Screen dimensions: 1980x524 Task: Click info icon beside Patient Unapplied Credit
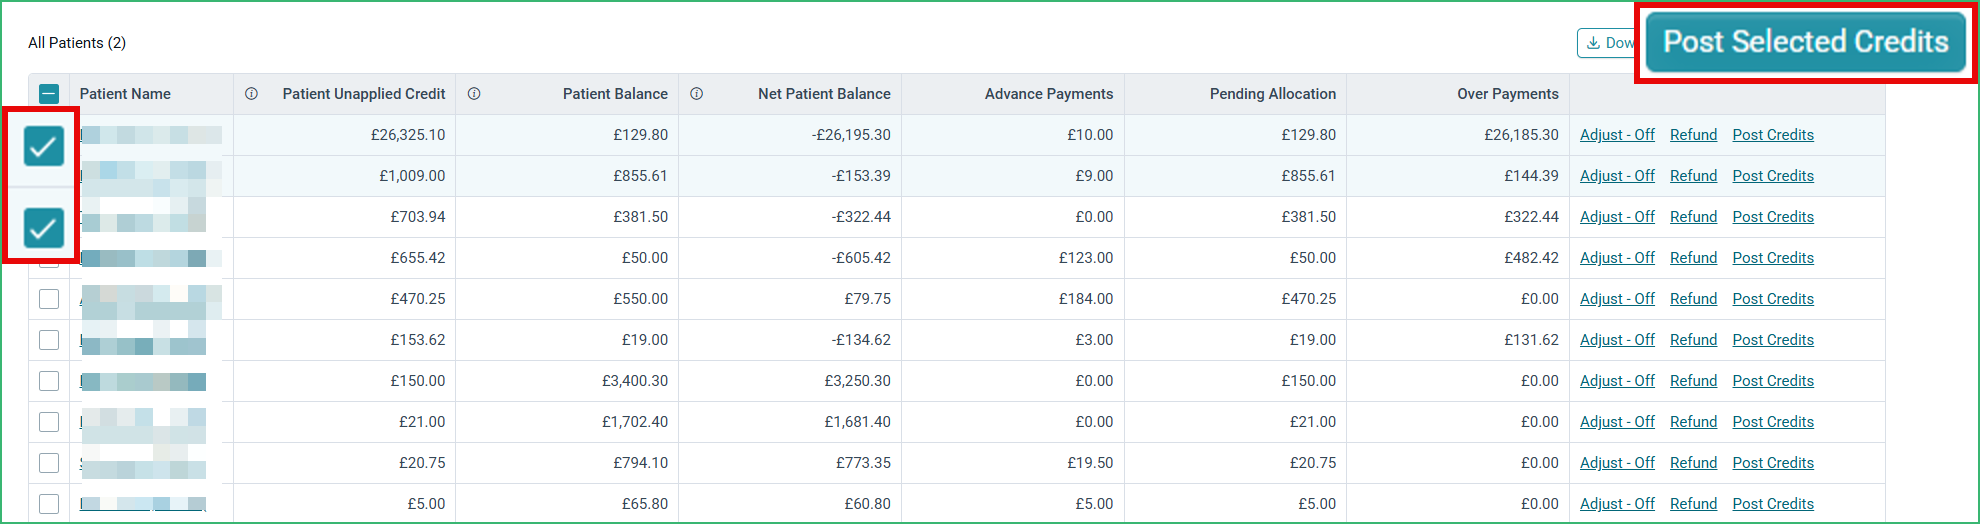(251, 94)
